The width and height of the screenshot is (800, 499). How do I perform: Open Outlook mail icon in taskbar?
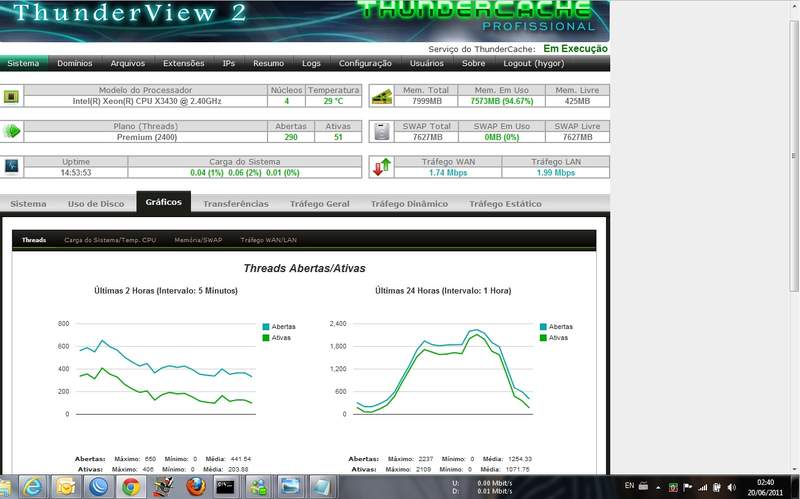point(66,487)
